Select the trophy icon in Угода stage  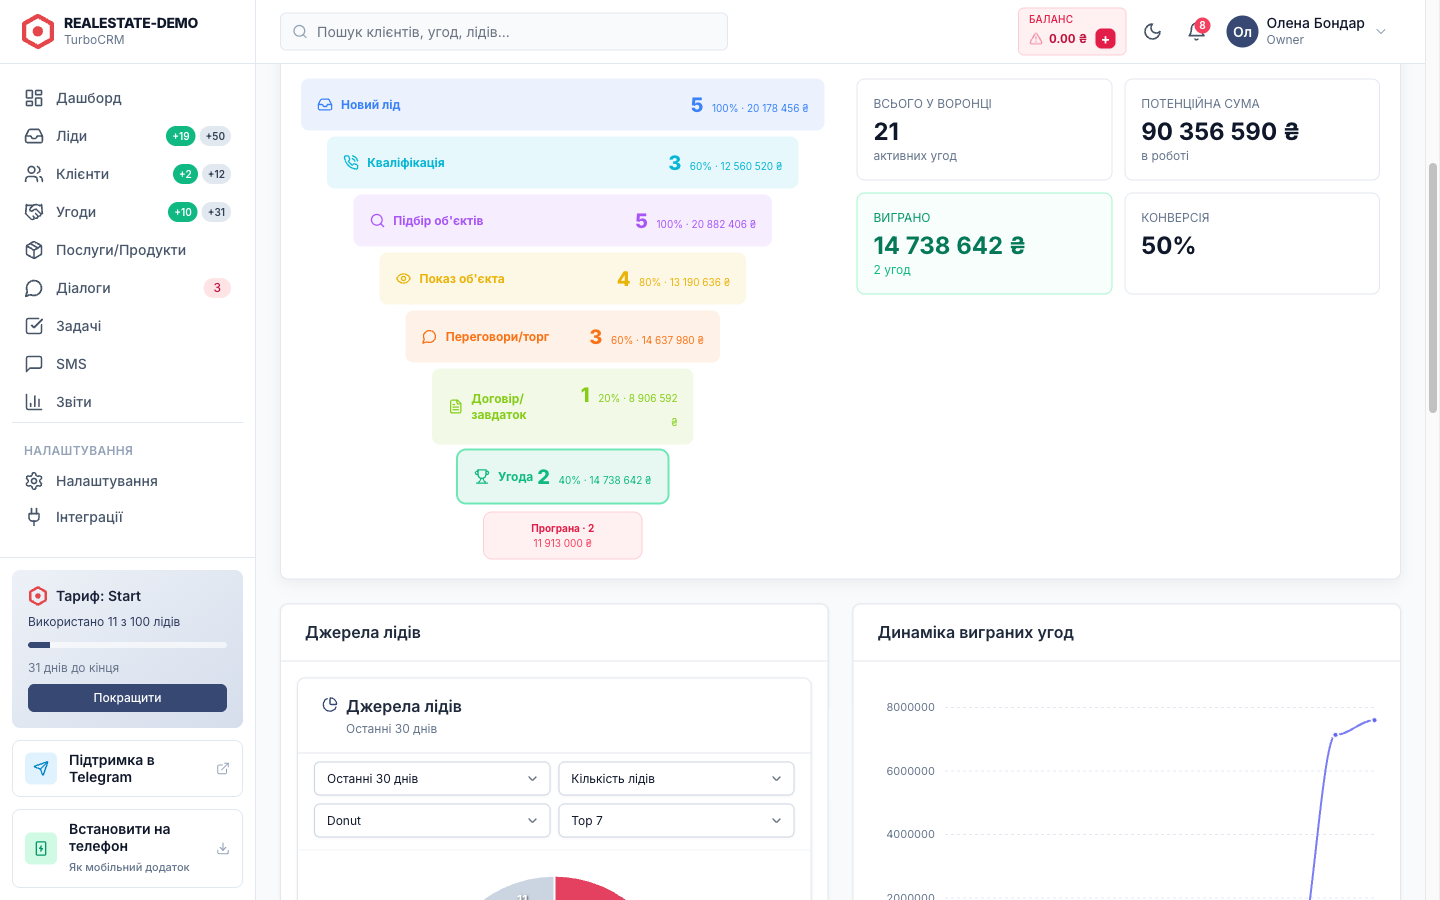[482, 477]
